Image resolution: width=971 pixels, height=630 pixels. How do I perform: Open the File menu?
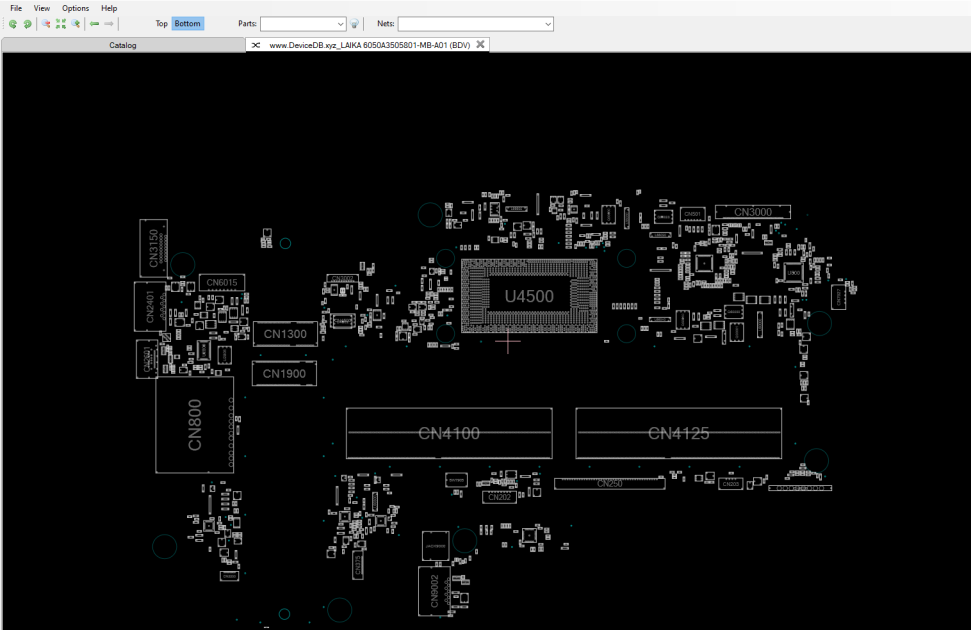click(x=16, y=8)
